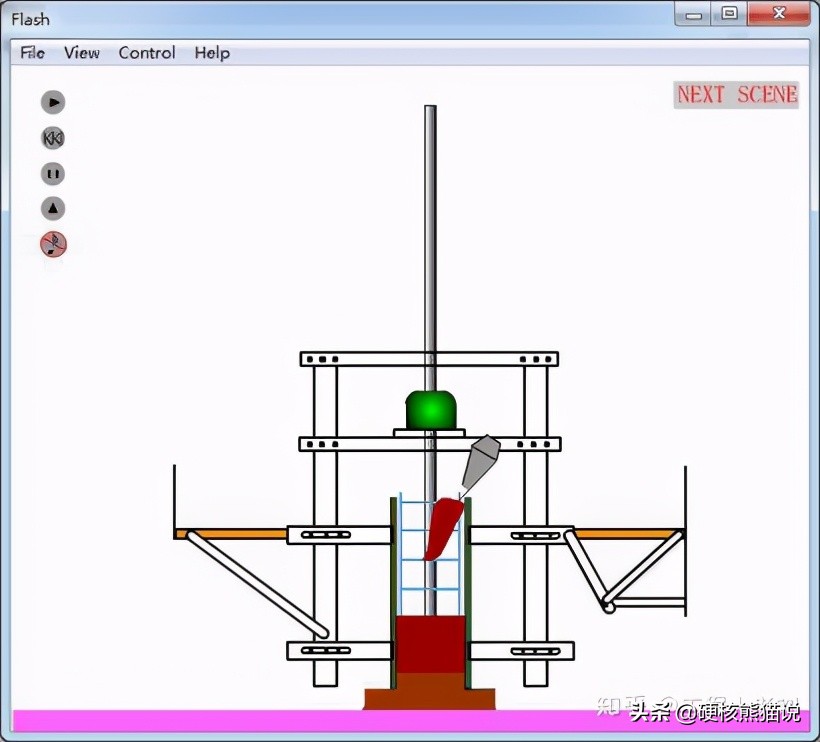Click the up-arrow eject style button

click(x=53, y=209)
